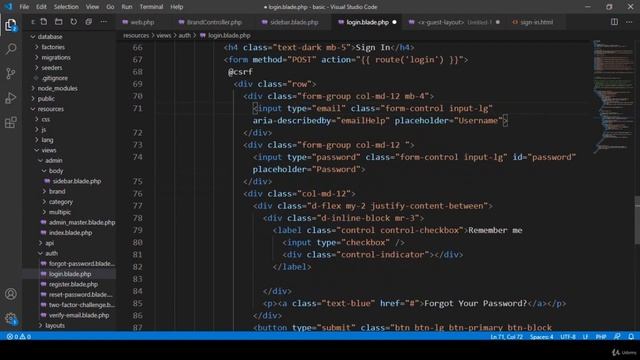
Task: Open the Search view icon
Action: coord(11,49)
